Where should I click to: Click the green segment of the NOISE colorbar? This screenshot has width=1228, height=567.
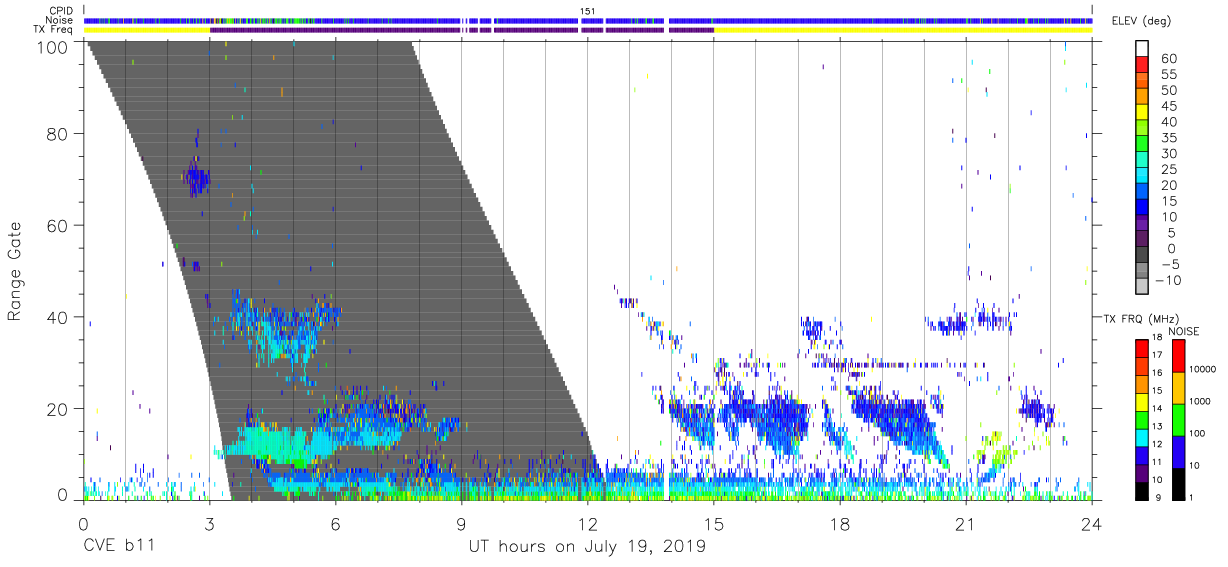1179,419
